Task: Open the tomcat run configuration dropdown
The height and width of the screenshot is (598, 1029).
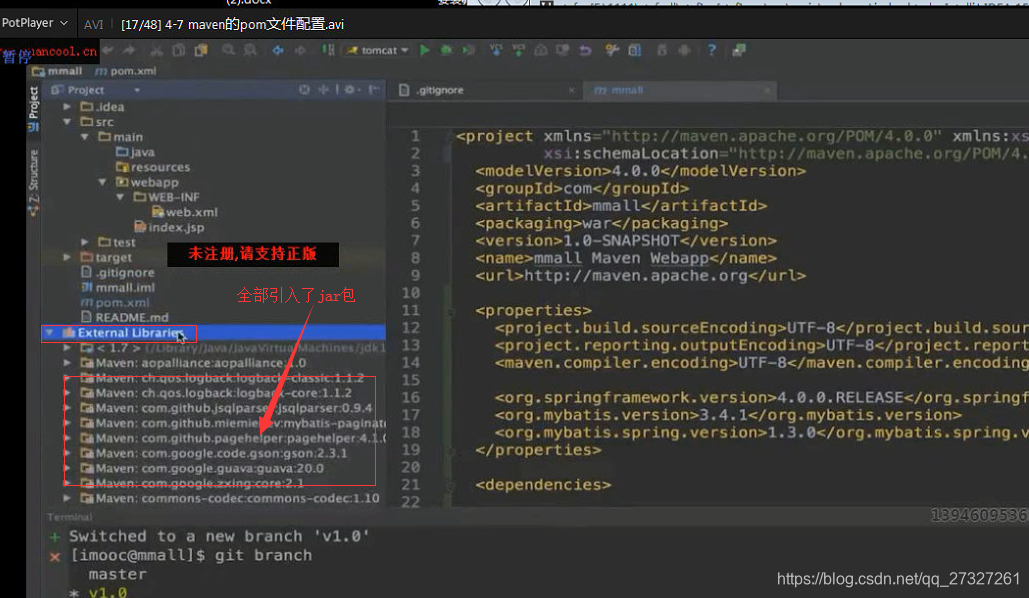Action: (x=377, y=51)
